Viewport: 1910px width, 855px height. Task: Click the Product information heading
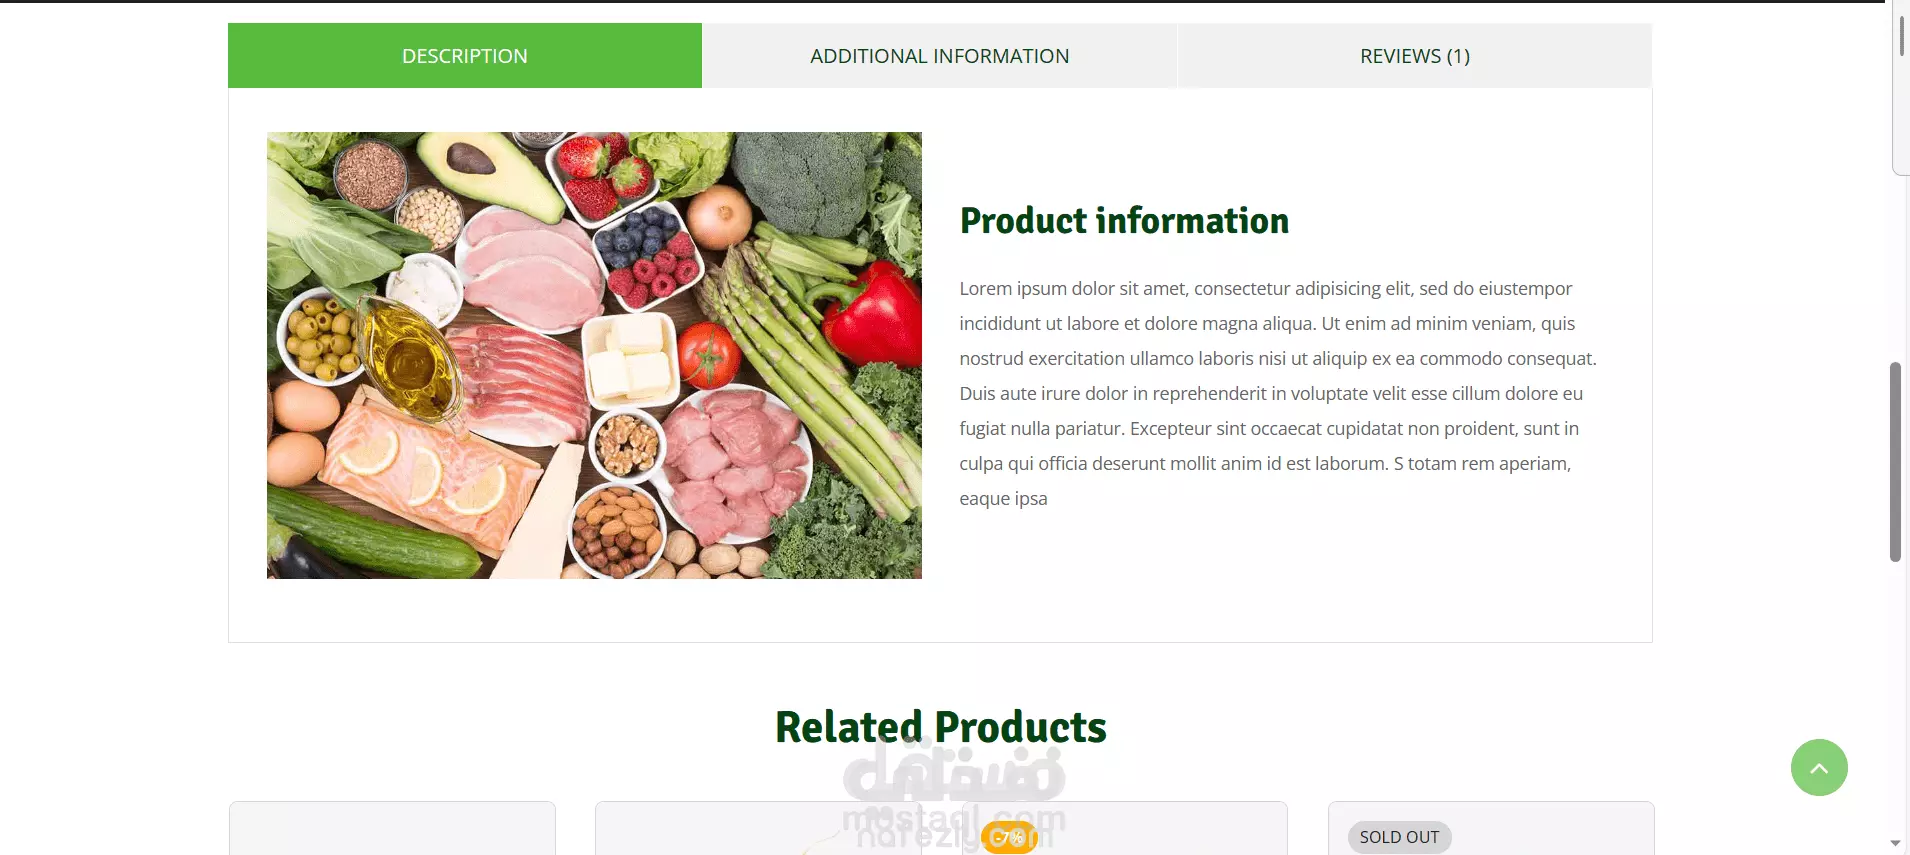click(x=1124, y=221)
